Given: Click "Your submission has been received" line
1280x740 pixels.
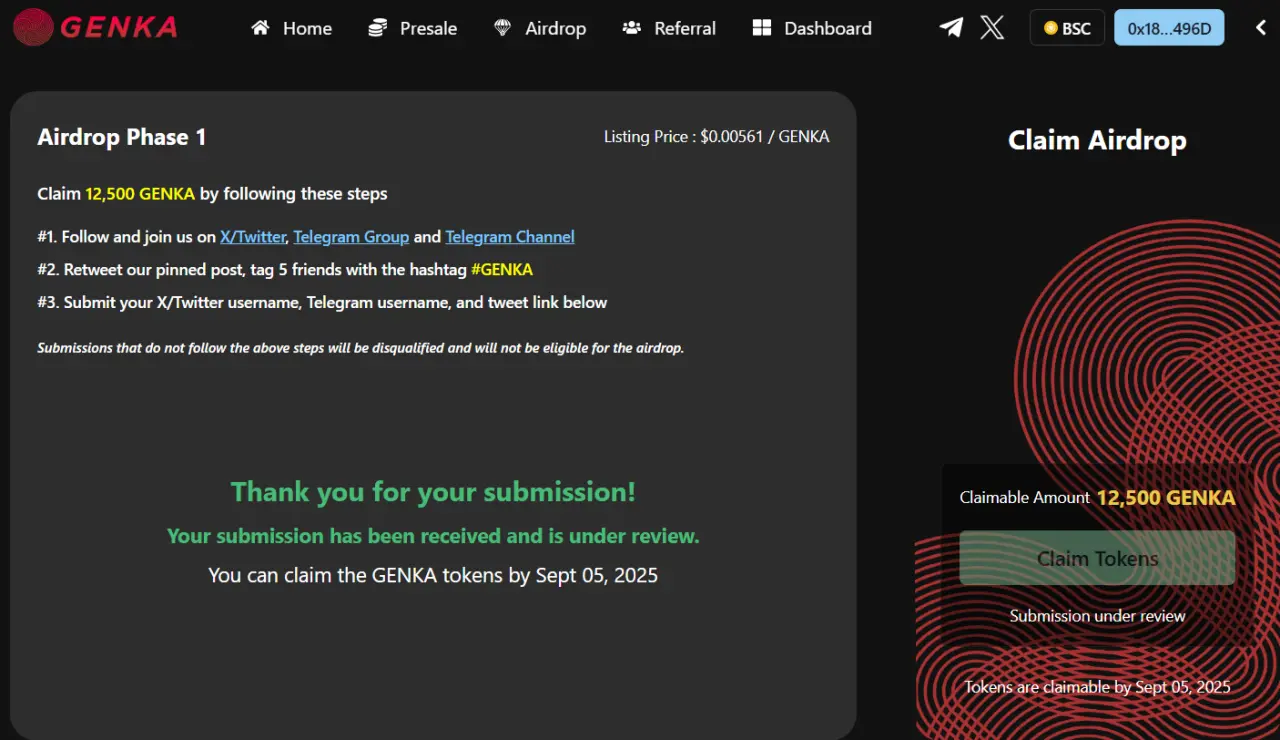Looking at the screenshot, I should [433, 536].
